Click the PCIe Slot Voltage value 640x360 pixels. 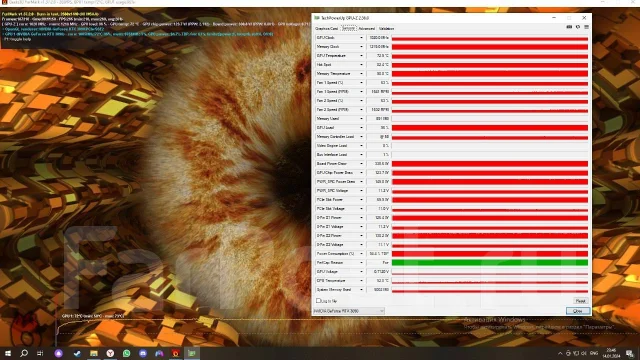click(x=378, y=209)
